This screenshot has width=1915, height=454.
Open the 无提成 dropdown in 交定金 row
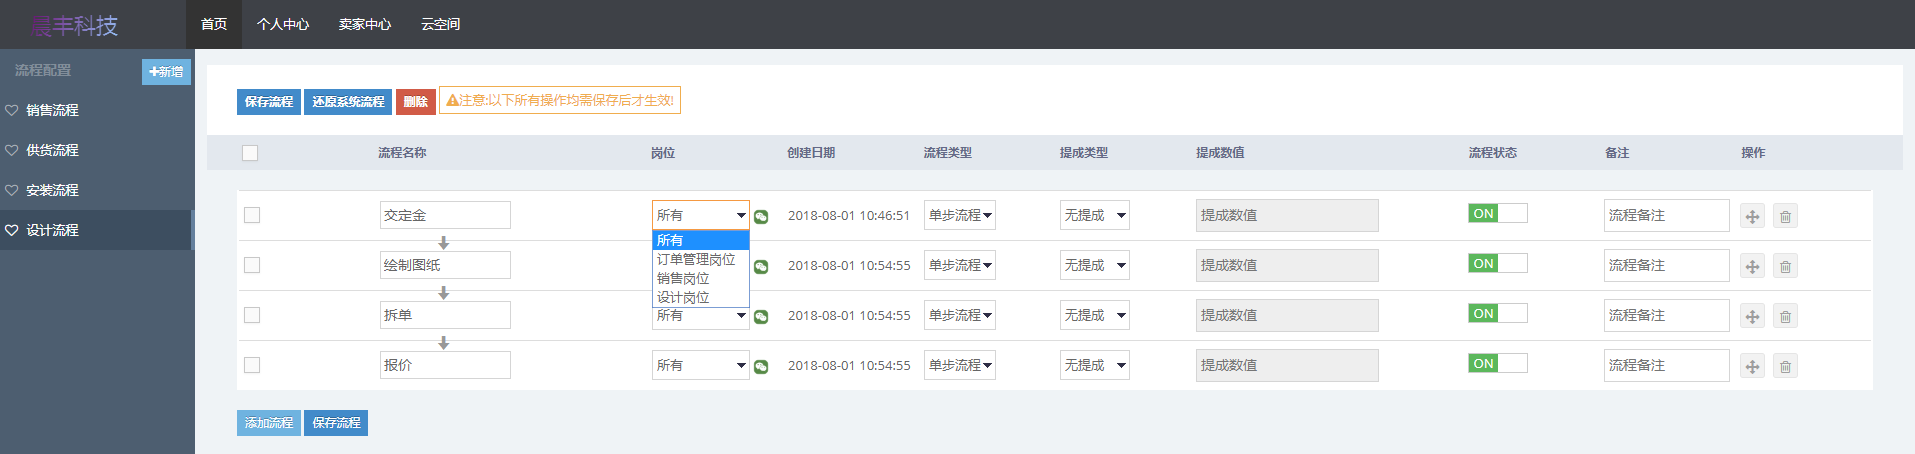[1095, 215]
